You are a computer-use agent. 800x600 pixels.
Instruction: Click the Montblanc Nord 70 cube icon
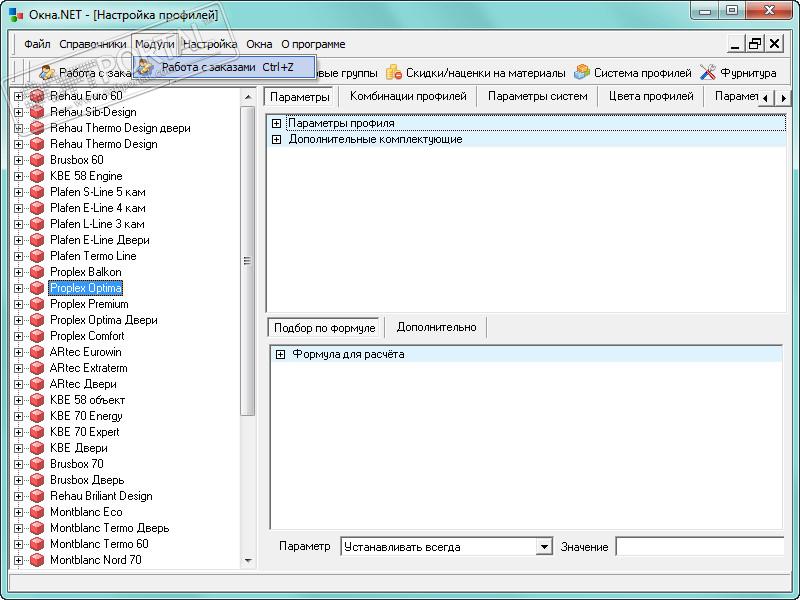37,560
